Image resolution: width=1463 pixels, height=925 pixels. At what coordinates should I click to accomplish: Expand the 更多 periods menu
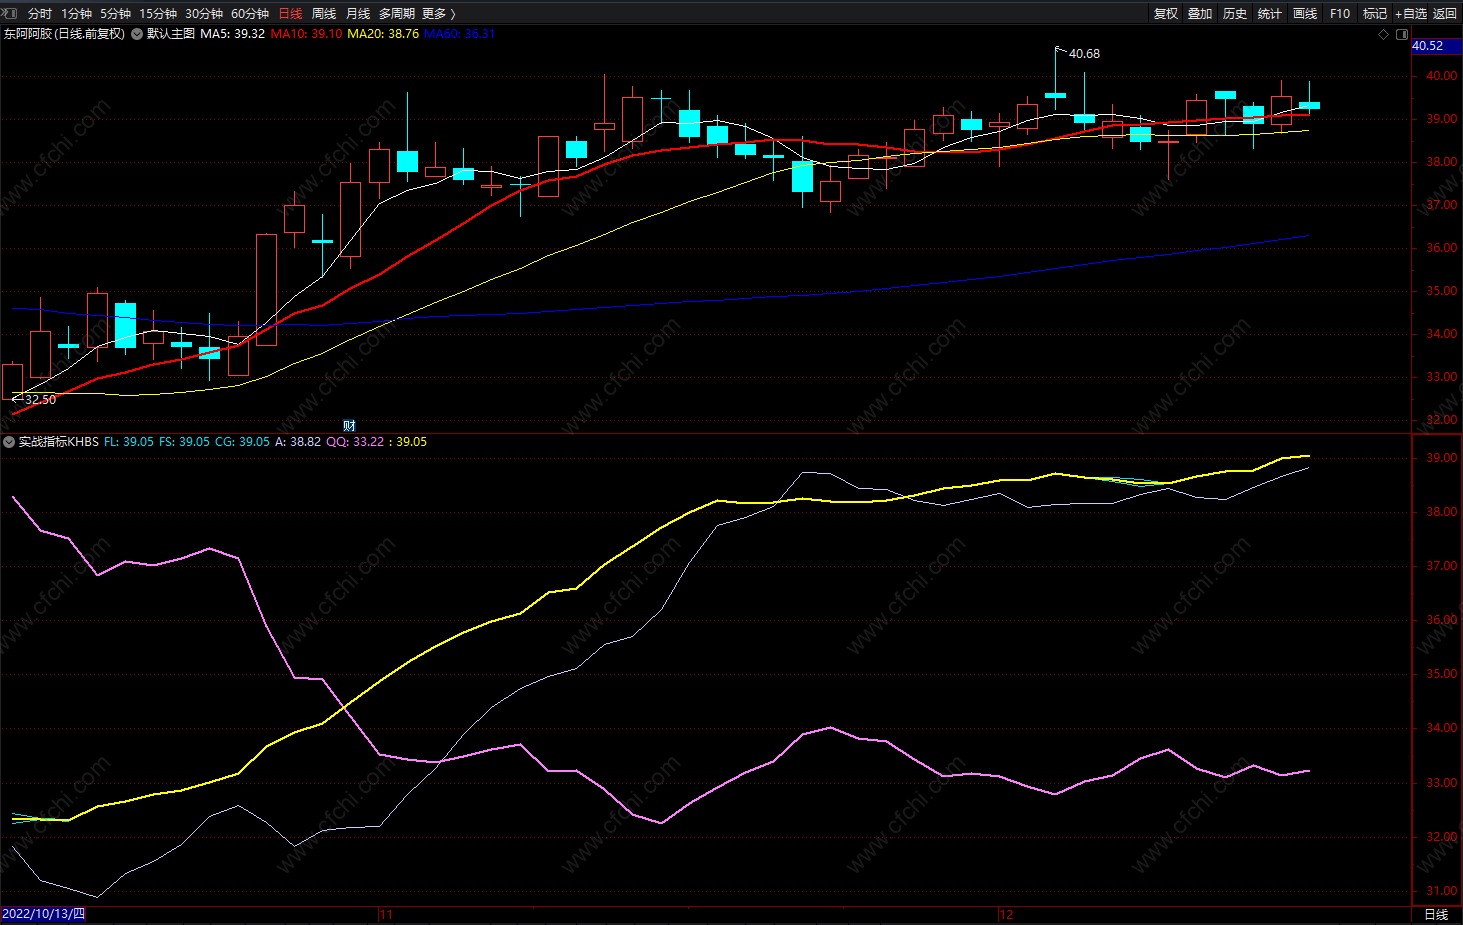438,14
